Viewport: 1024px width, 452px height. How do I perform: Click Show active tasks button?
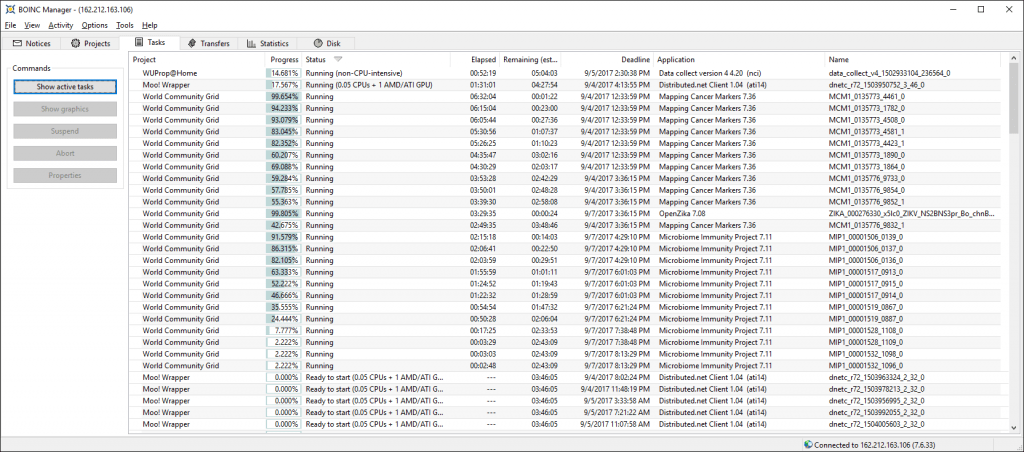click(65, 87)
